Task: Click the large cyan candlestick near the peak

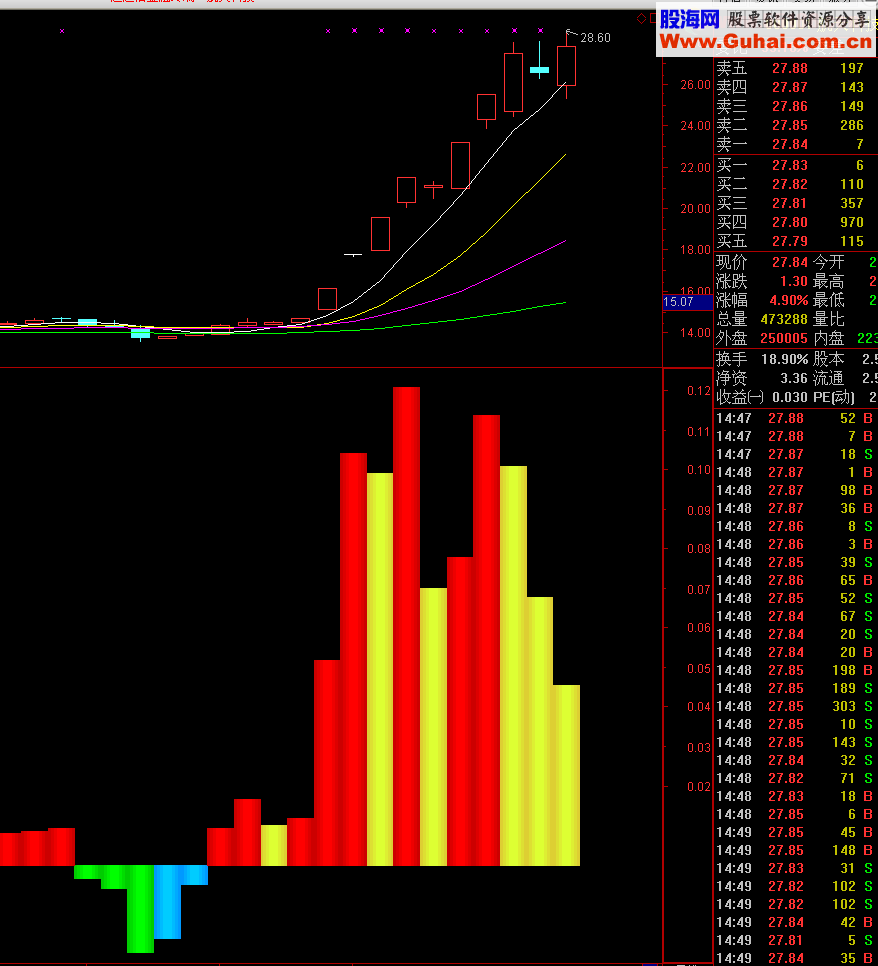Action: coord(539,69)
